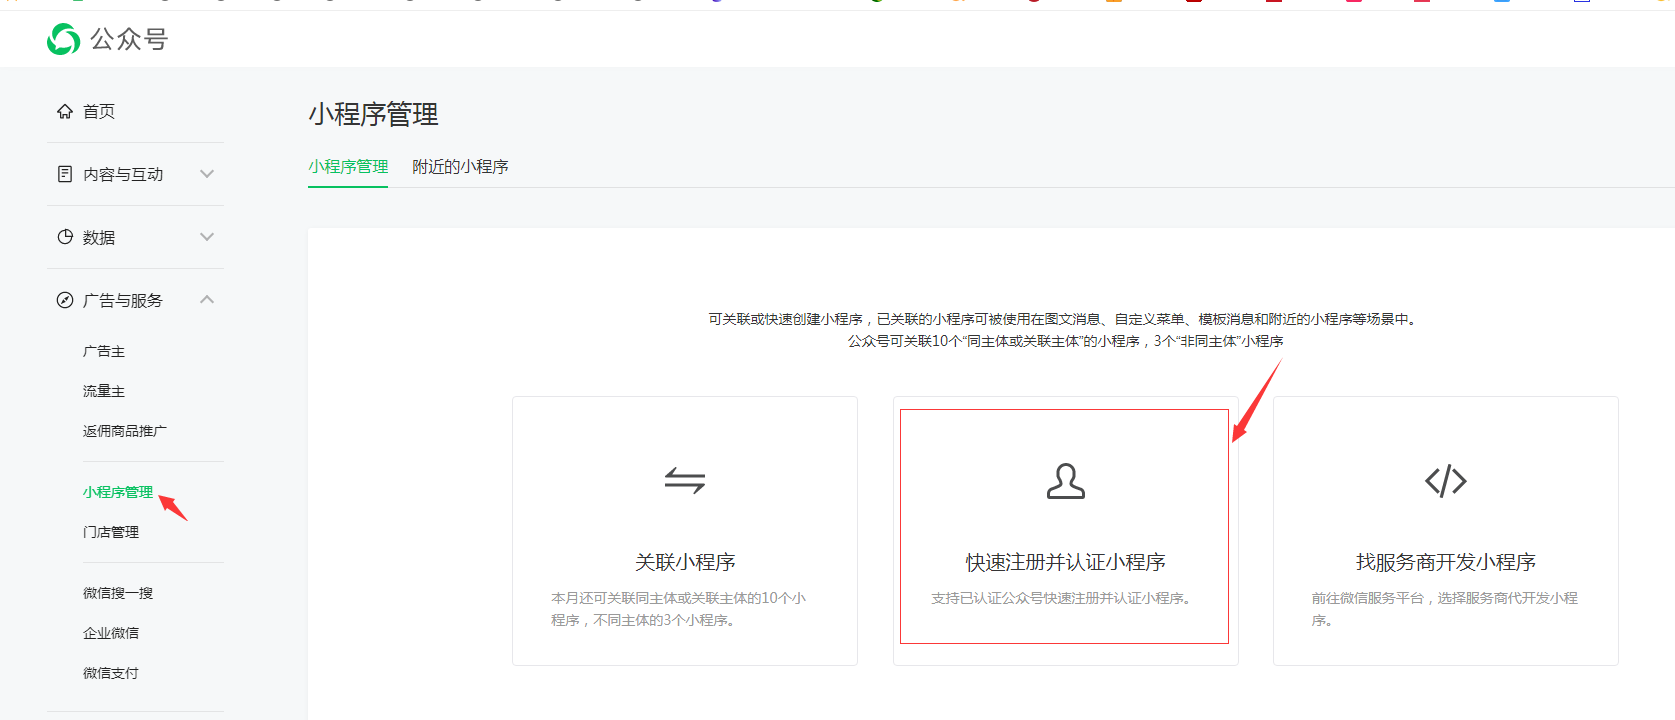Open 门店管理 in the sidebar
1675x720 pixels.
click(x=111, y=532)
